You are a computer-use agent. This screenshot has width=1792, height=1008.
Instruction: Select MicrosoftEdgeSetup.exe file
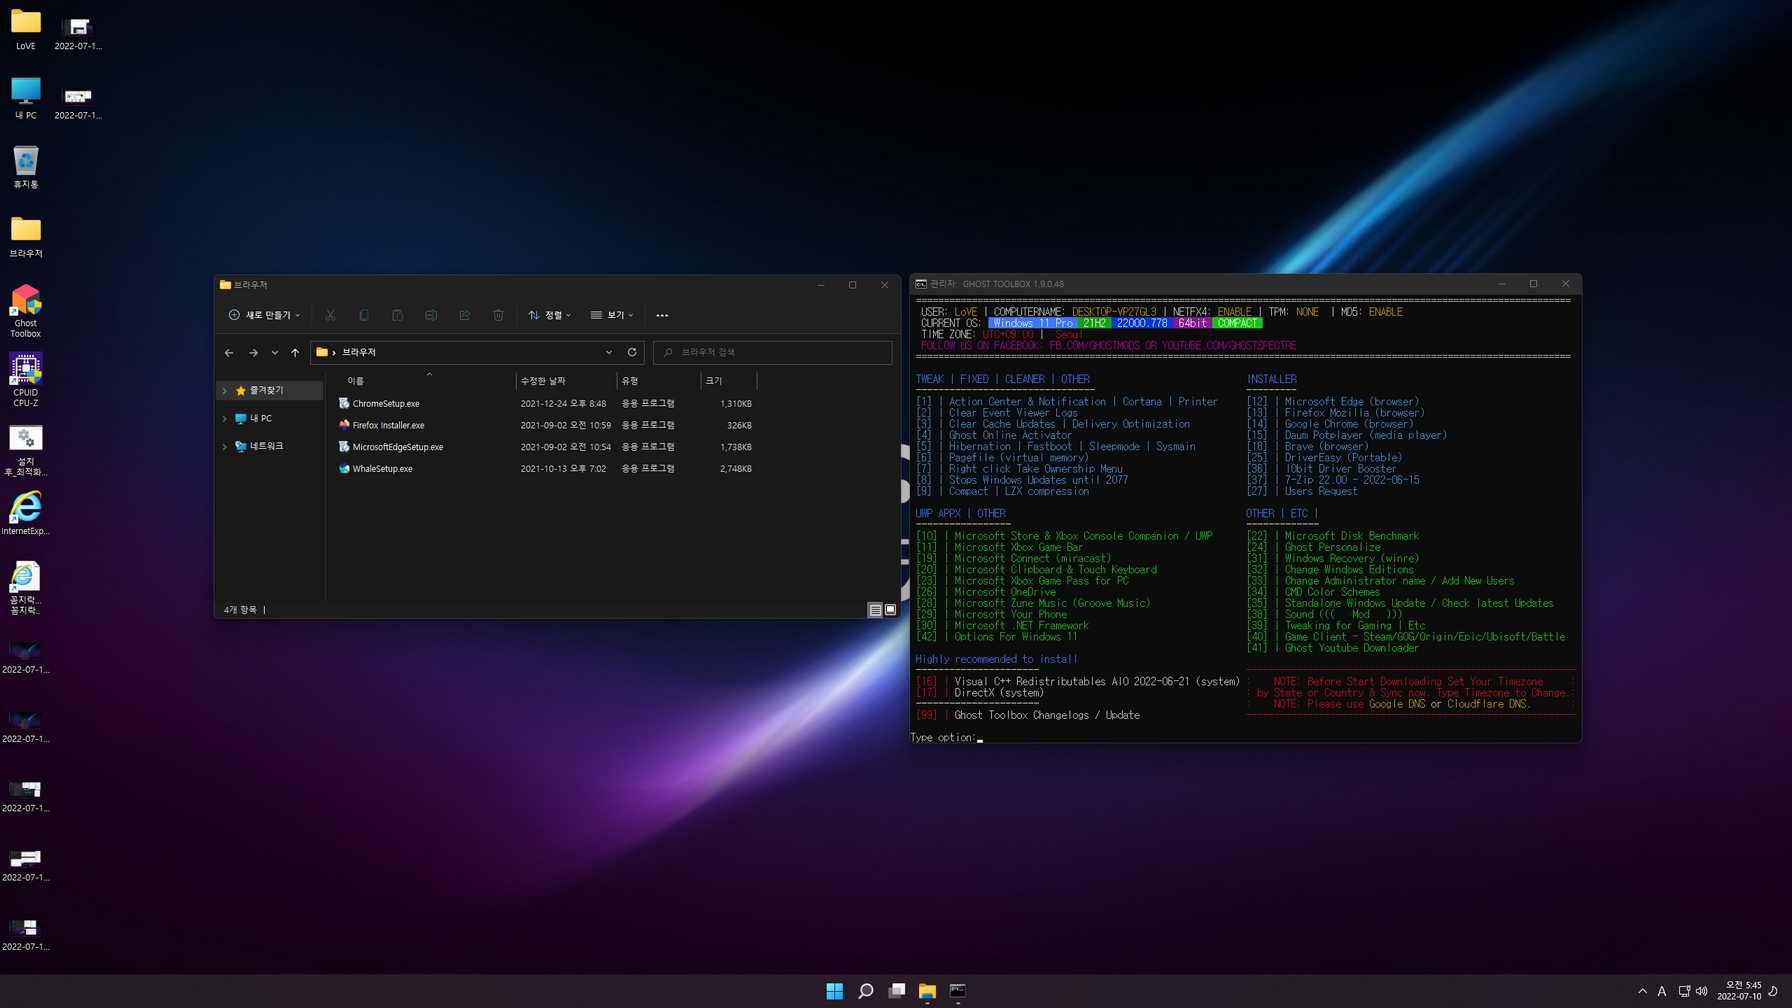tap(397, 447)
